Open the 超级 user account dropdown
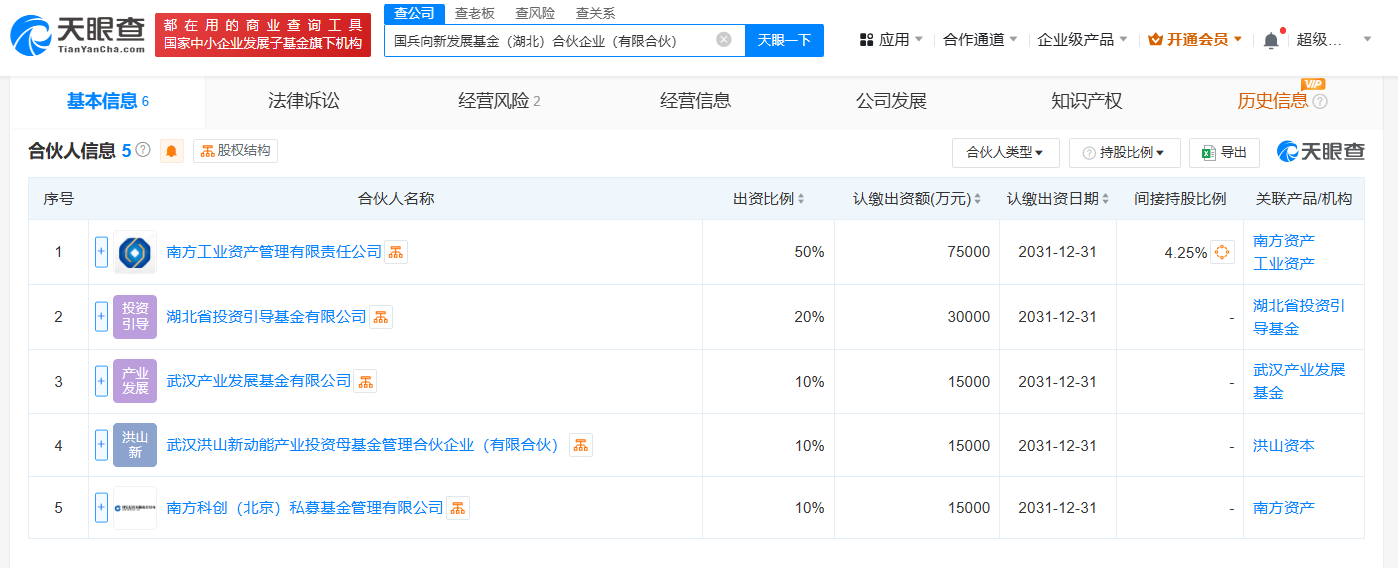Viewport: 1398px width, 568px height. (x=1335, y=40)
